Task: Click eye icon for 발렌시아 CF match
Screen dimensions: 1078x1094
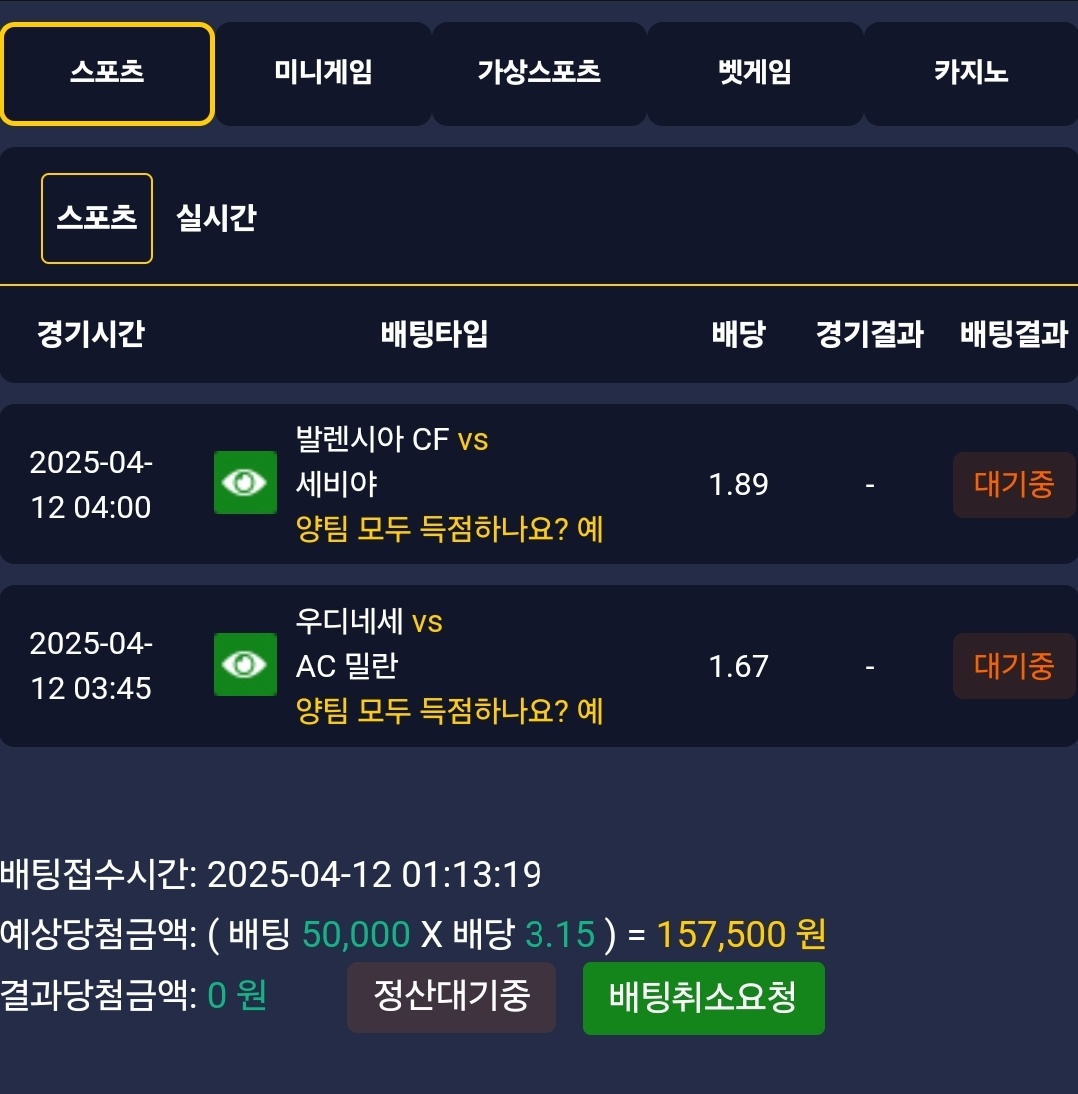Action: (245, 483)
